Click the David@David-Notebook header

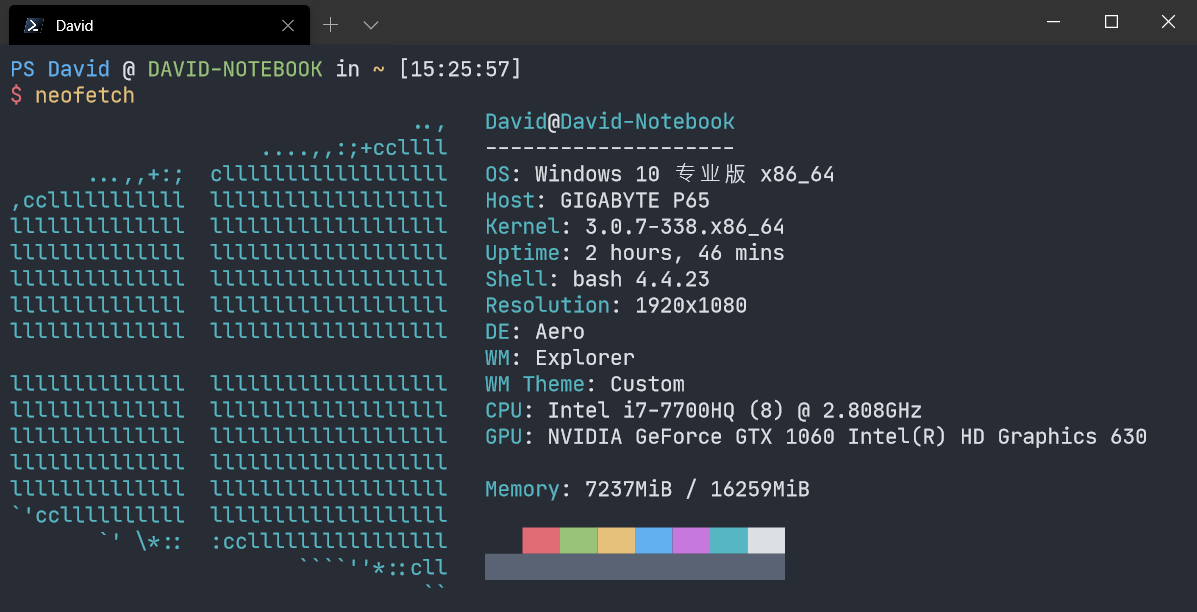(610, 121)
